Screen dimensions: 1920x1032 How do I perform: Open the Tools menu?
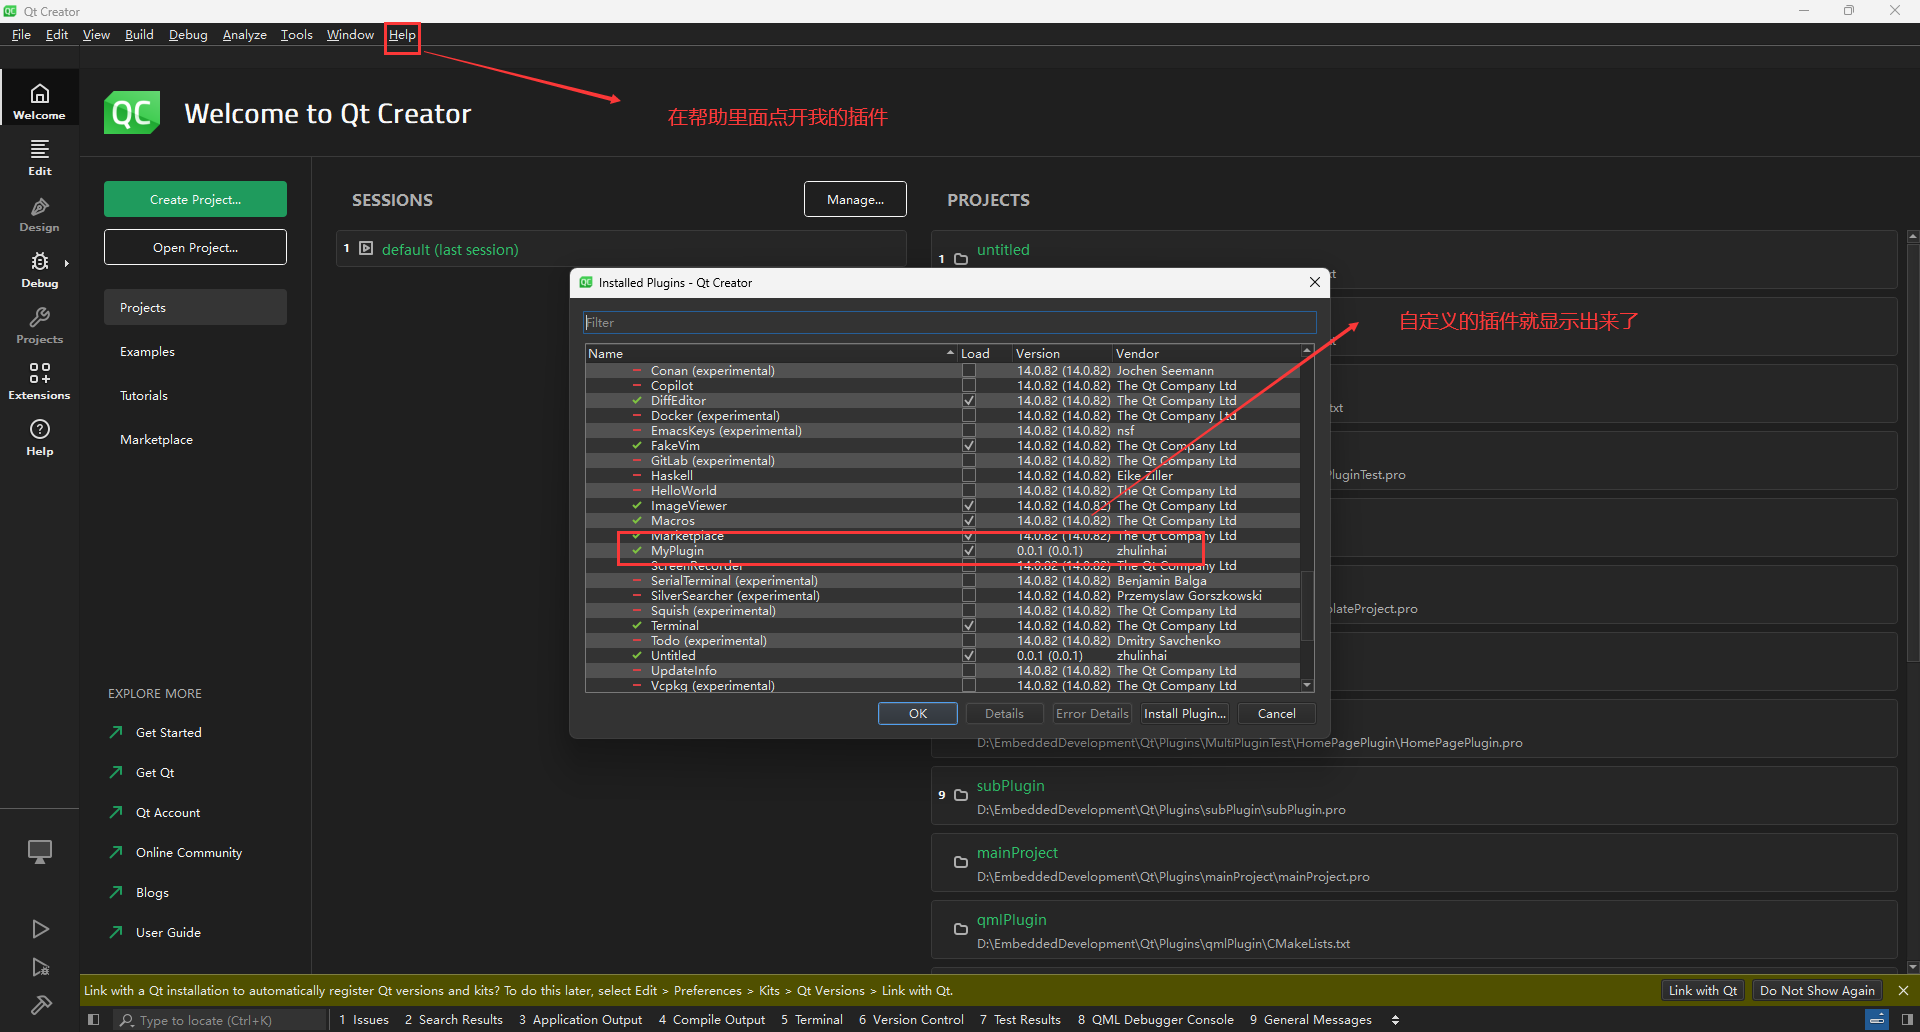[x=296, y=34]
